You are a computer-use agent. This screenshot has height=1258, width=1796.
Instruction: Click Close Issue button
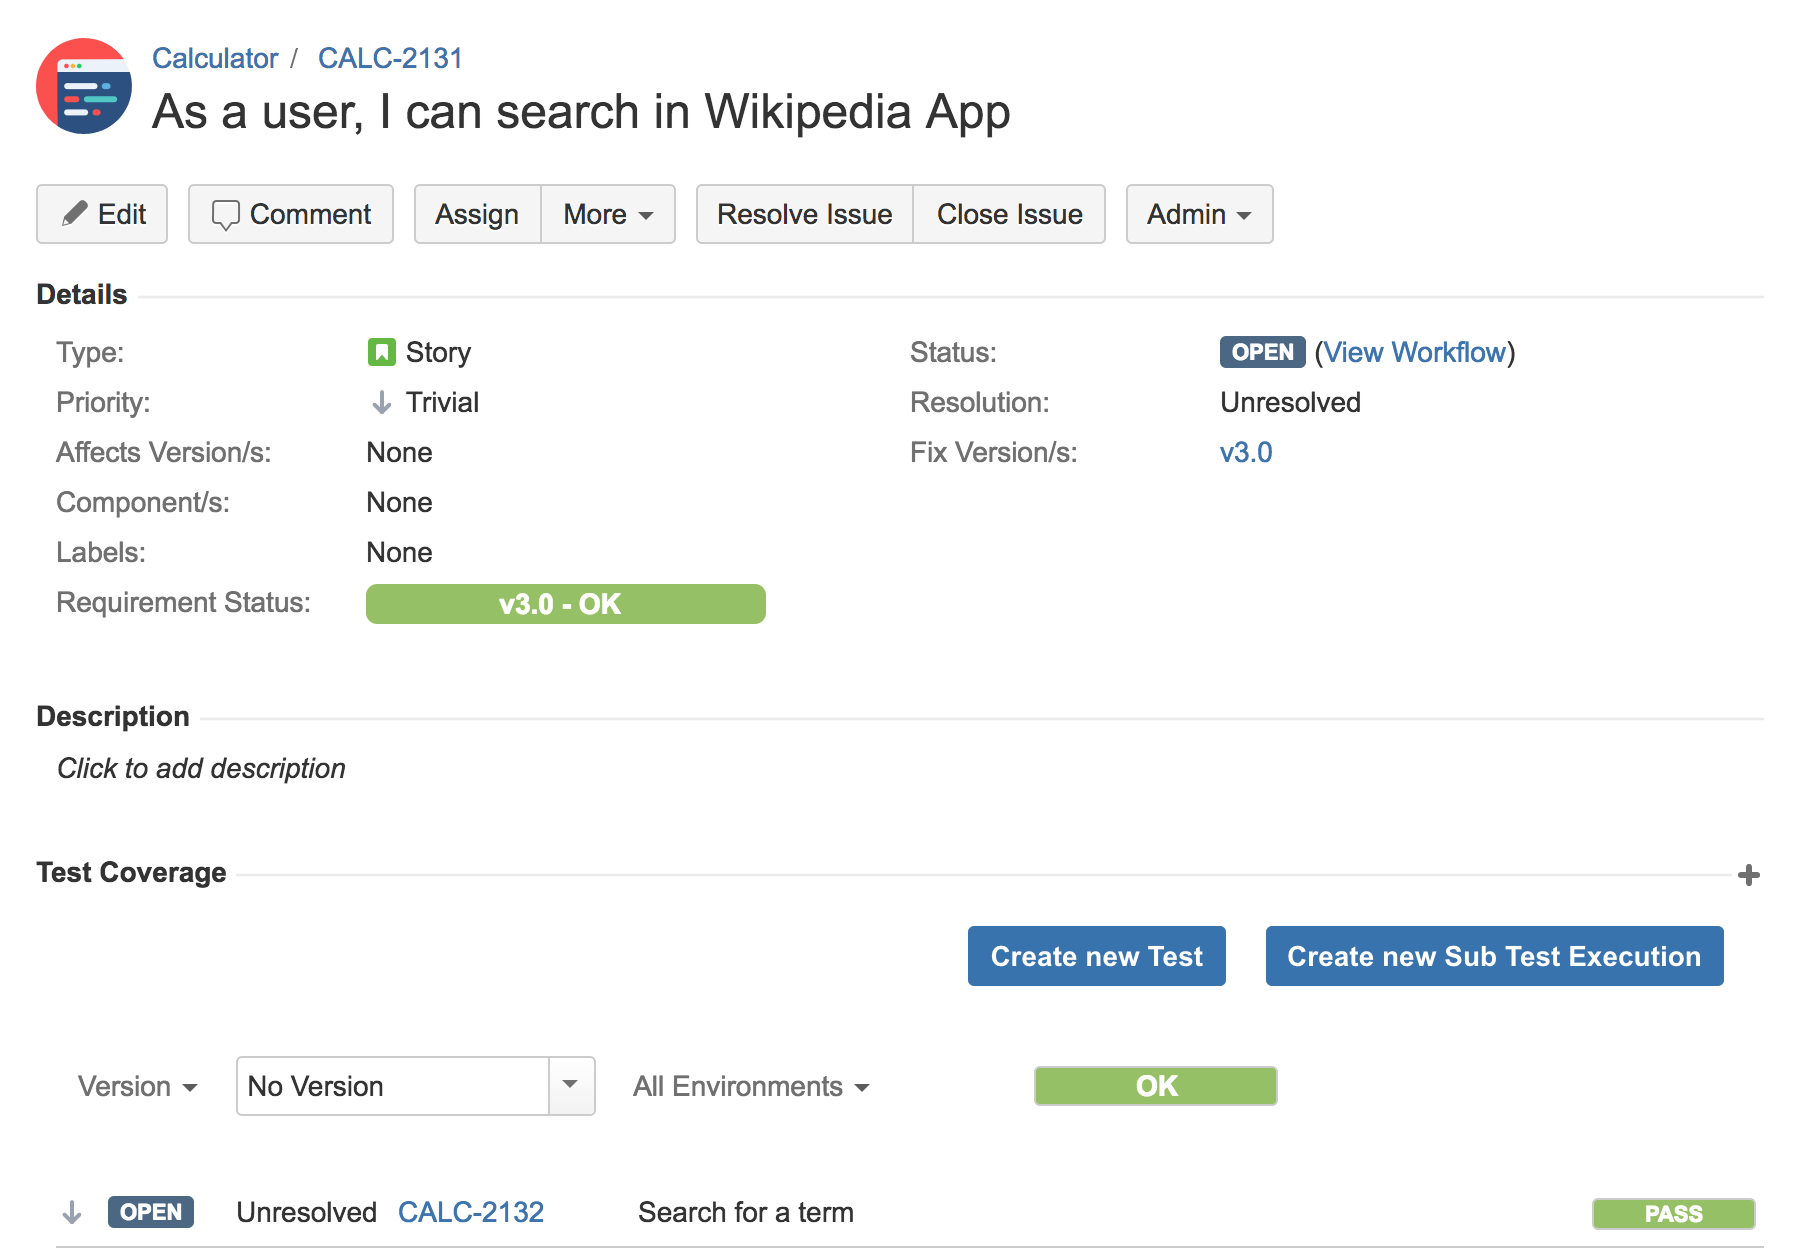click(x=1009, y=214)
